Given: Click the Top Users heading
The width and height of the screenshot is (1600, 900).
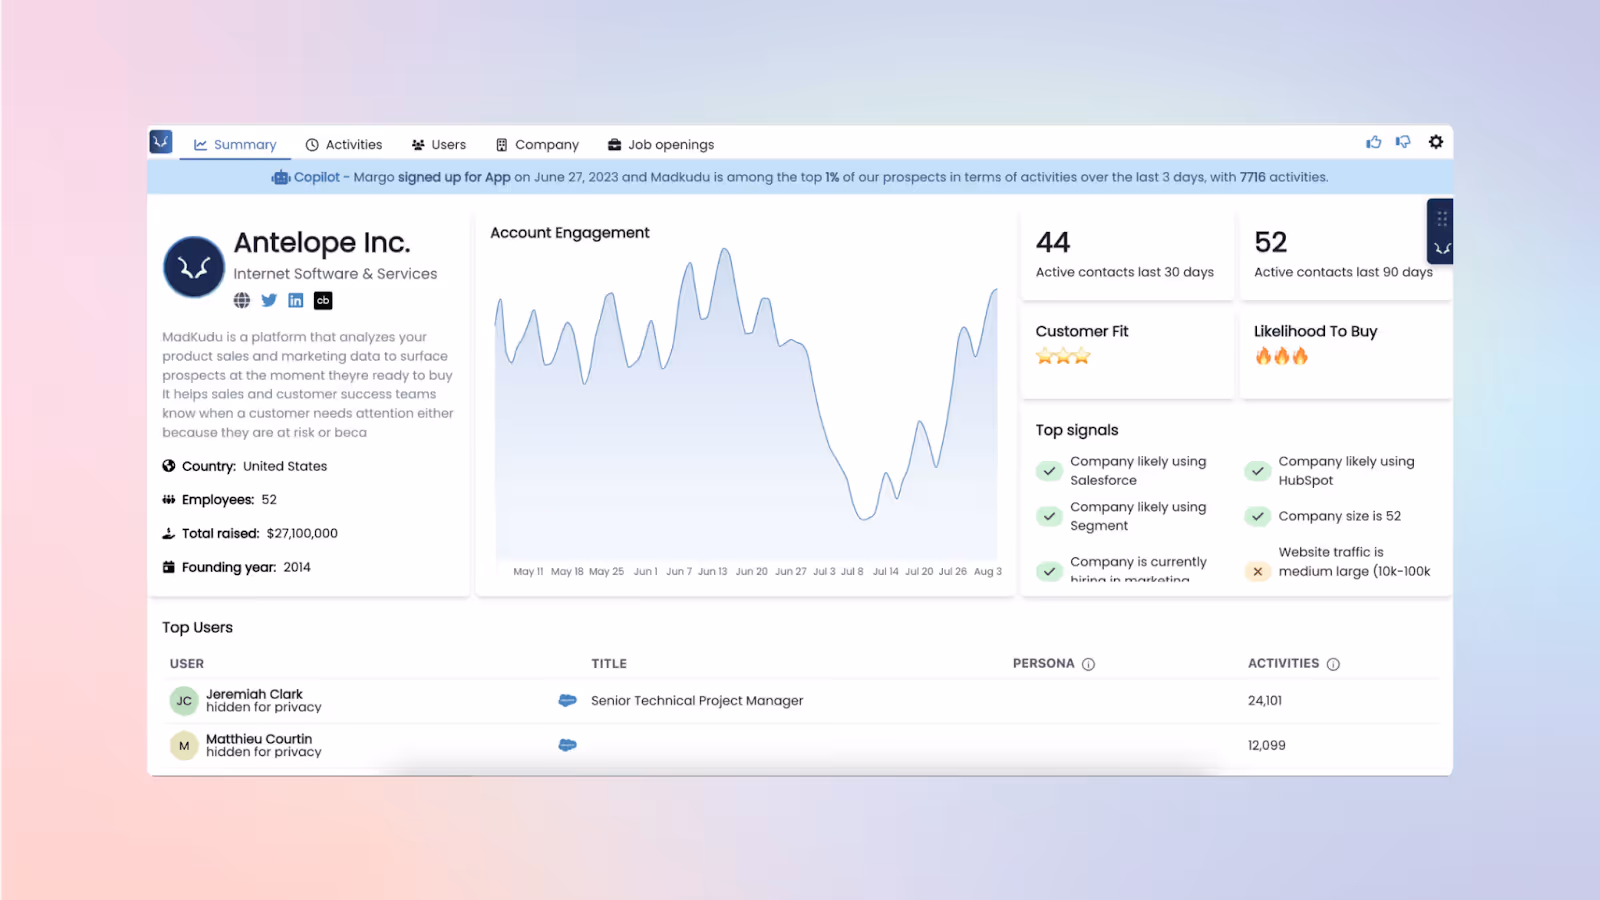Looking at the screenshot, I should pyautogui.click(x=198, y=628).
